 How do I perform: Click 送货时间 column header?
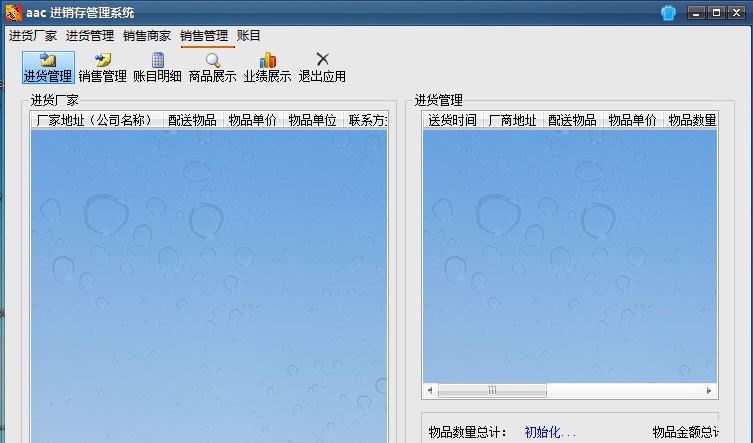click(453, 120)
